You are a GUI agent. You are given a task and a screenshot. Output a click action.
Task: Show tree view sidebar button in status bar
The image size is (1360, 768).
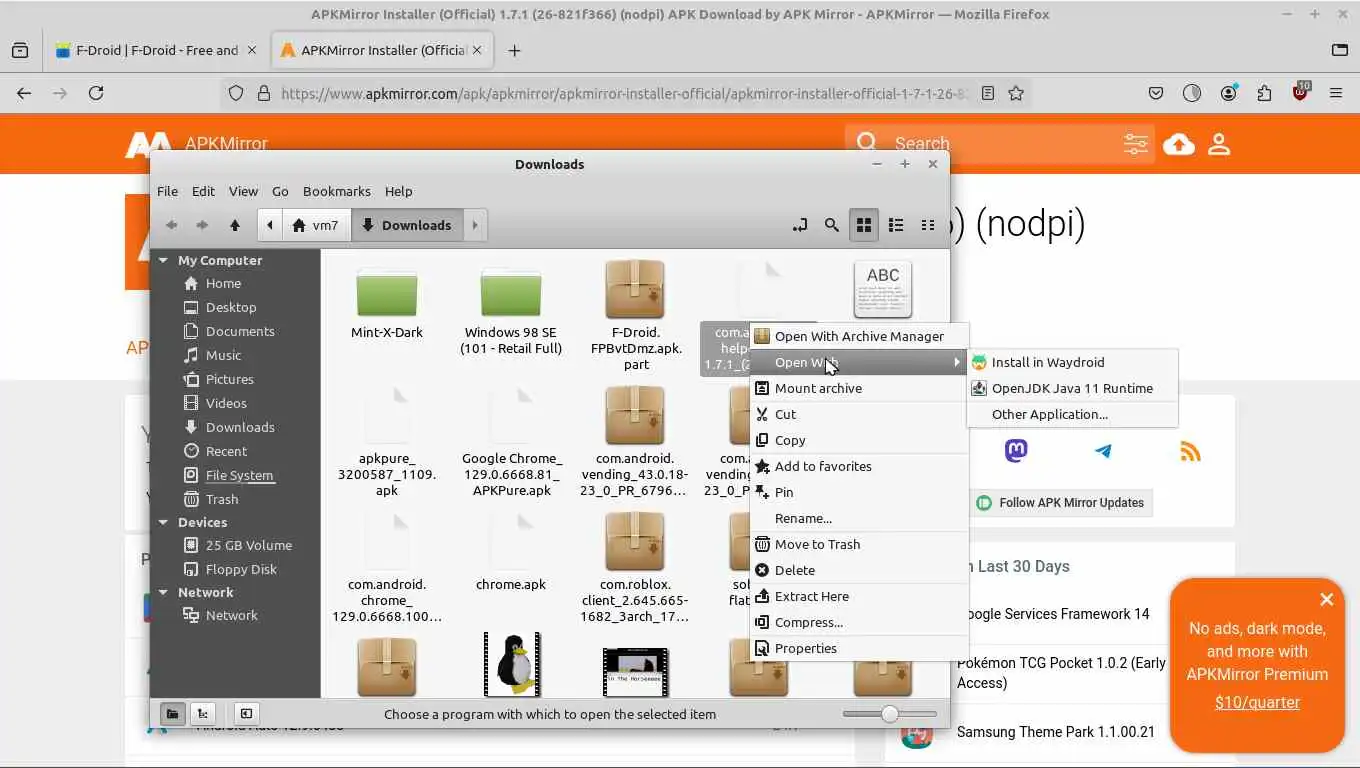point(203,713)
